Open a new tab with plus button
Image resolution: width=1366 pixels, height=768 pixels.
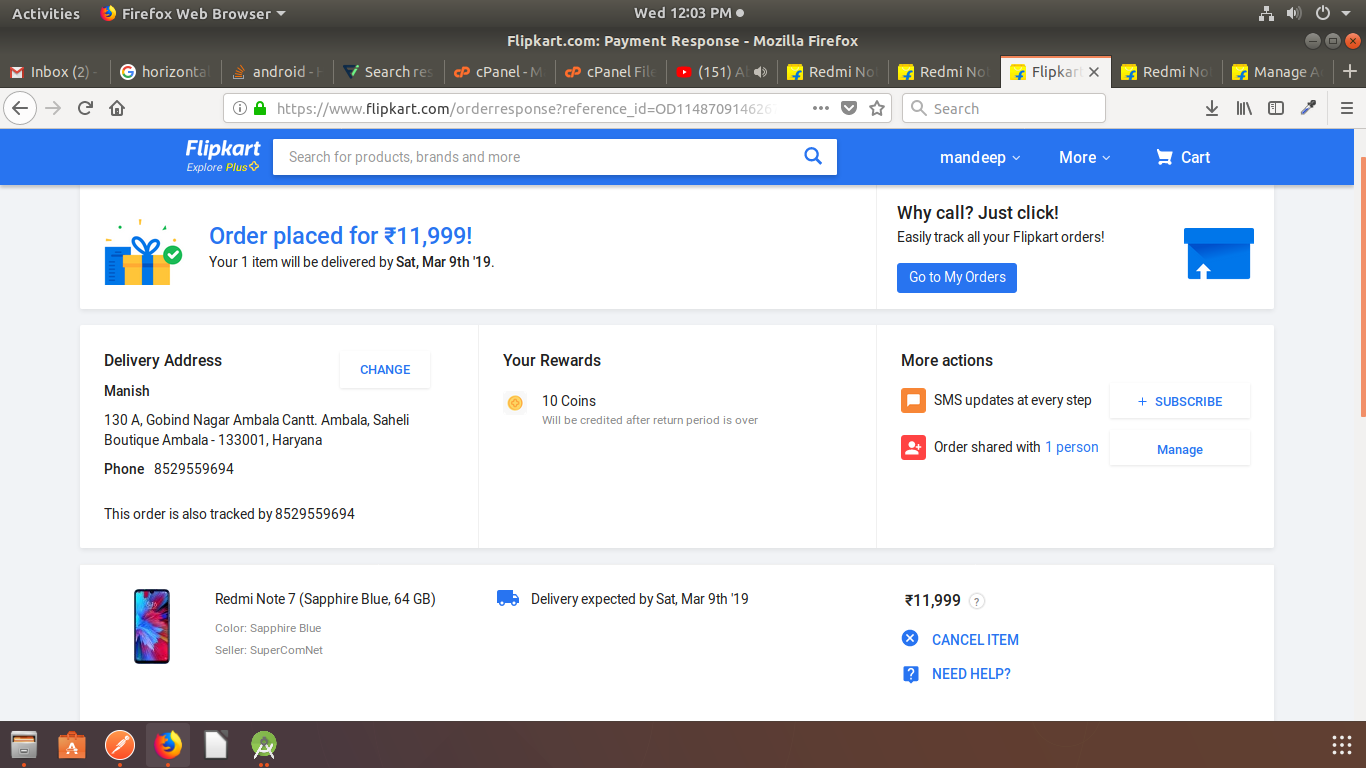click(x=1349, y=72)
